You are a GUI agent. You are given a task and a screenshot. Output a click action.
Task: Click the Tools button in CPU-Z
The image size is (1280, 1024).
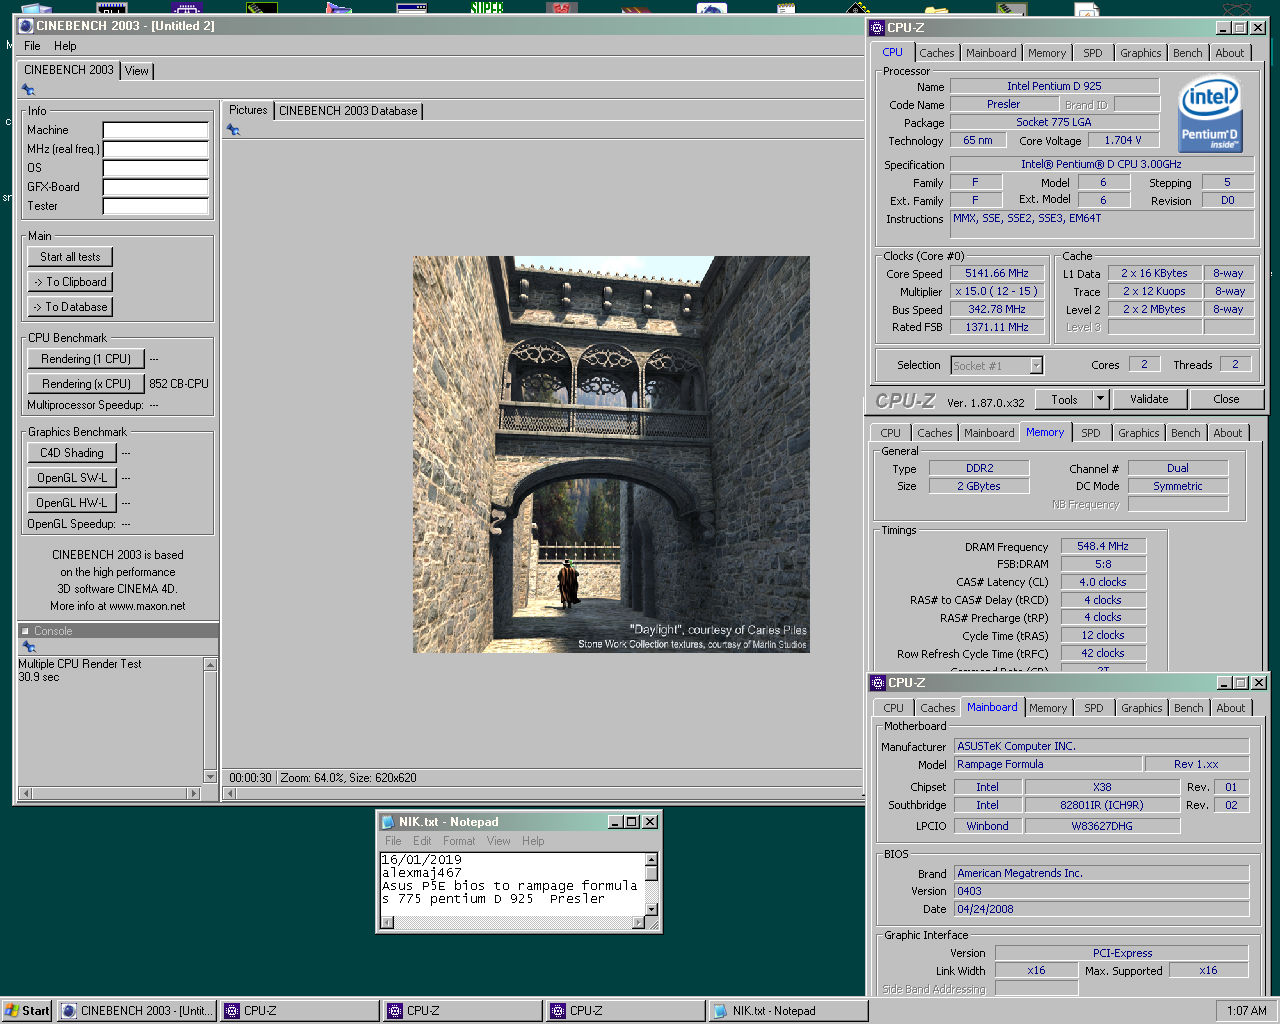tap(1064, 399)
